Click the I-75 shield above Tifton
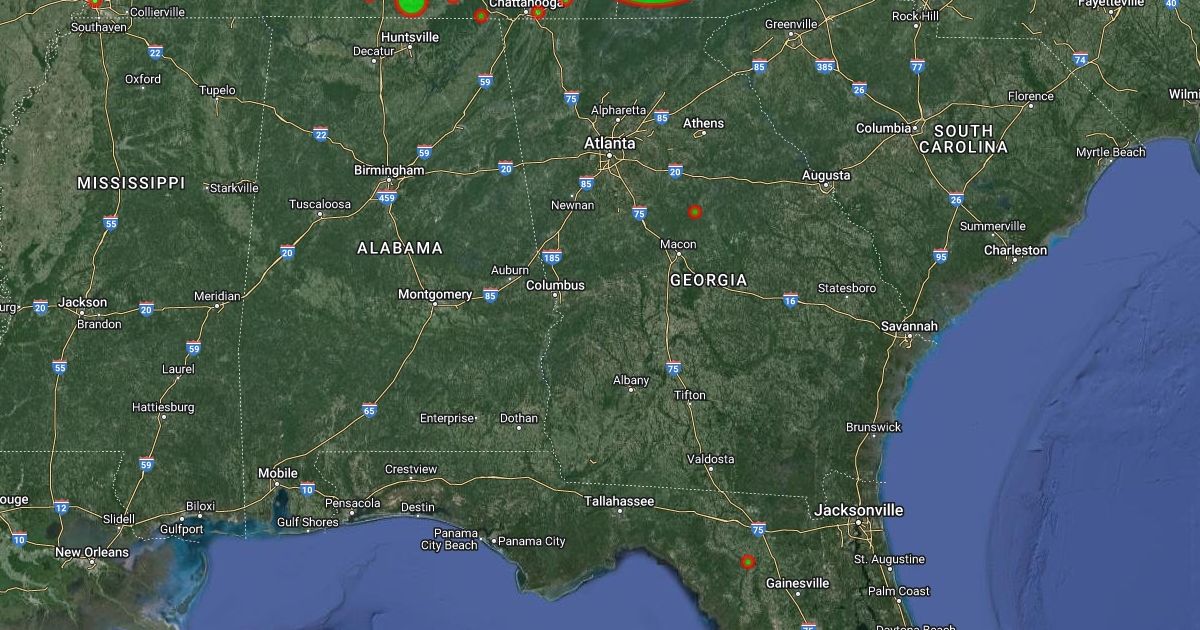The width and height of the screenshot is (1200, 630). pos(673,367)
